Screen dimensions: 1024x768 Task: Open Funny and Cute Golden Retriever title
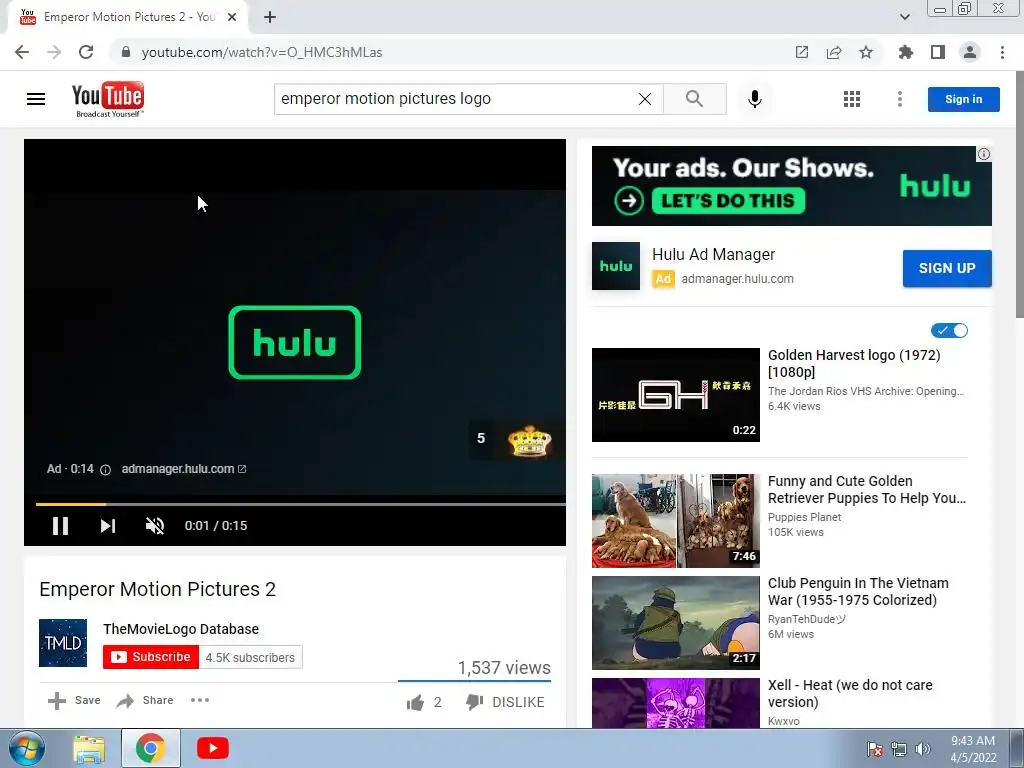(867, 490)
